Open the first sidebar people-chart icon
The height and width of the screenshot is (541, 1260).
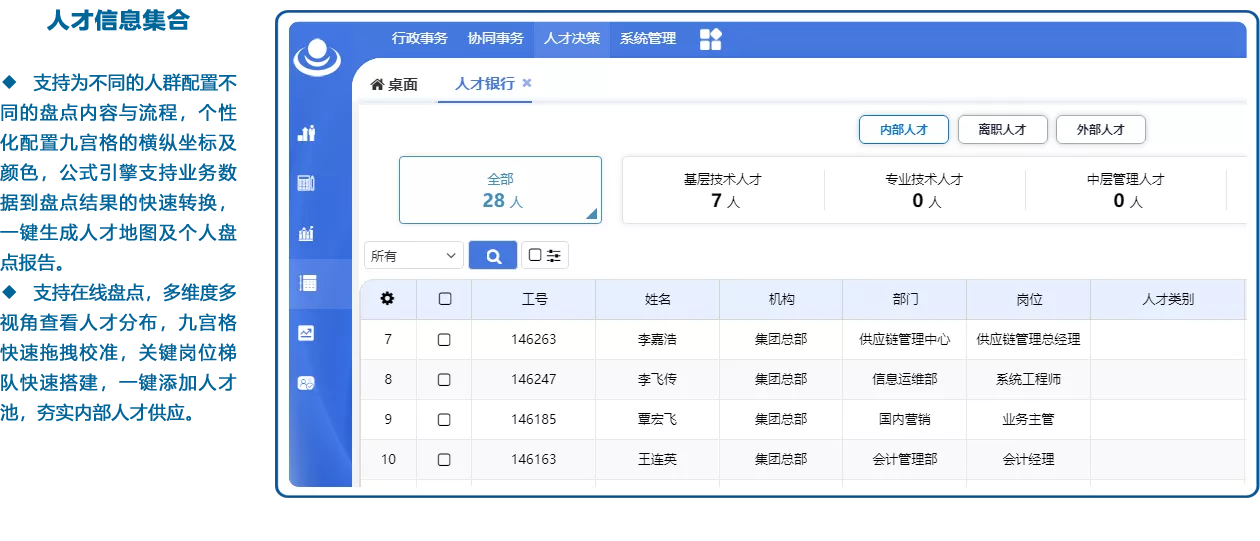tap(307, 133)
